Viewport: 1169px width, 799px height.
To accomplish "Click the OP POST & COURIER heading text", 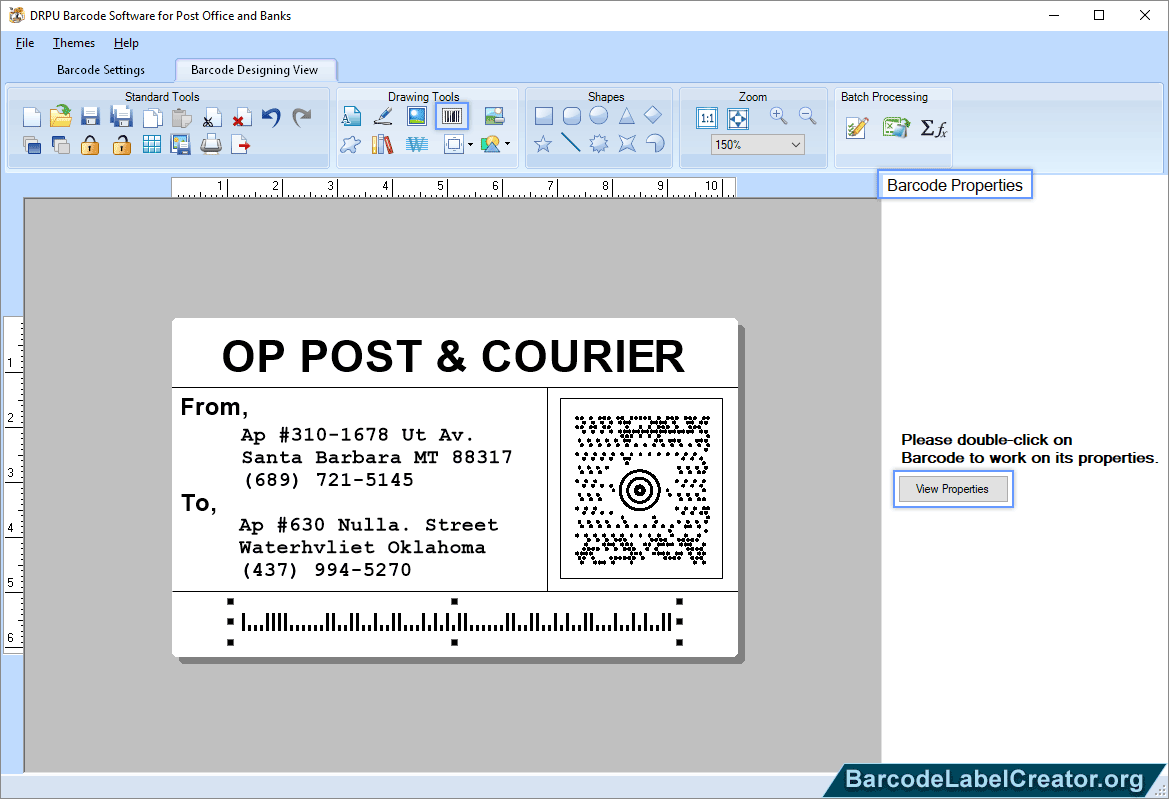I will 453,356.
